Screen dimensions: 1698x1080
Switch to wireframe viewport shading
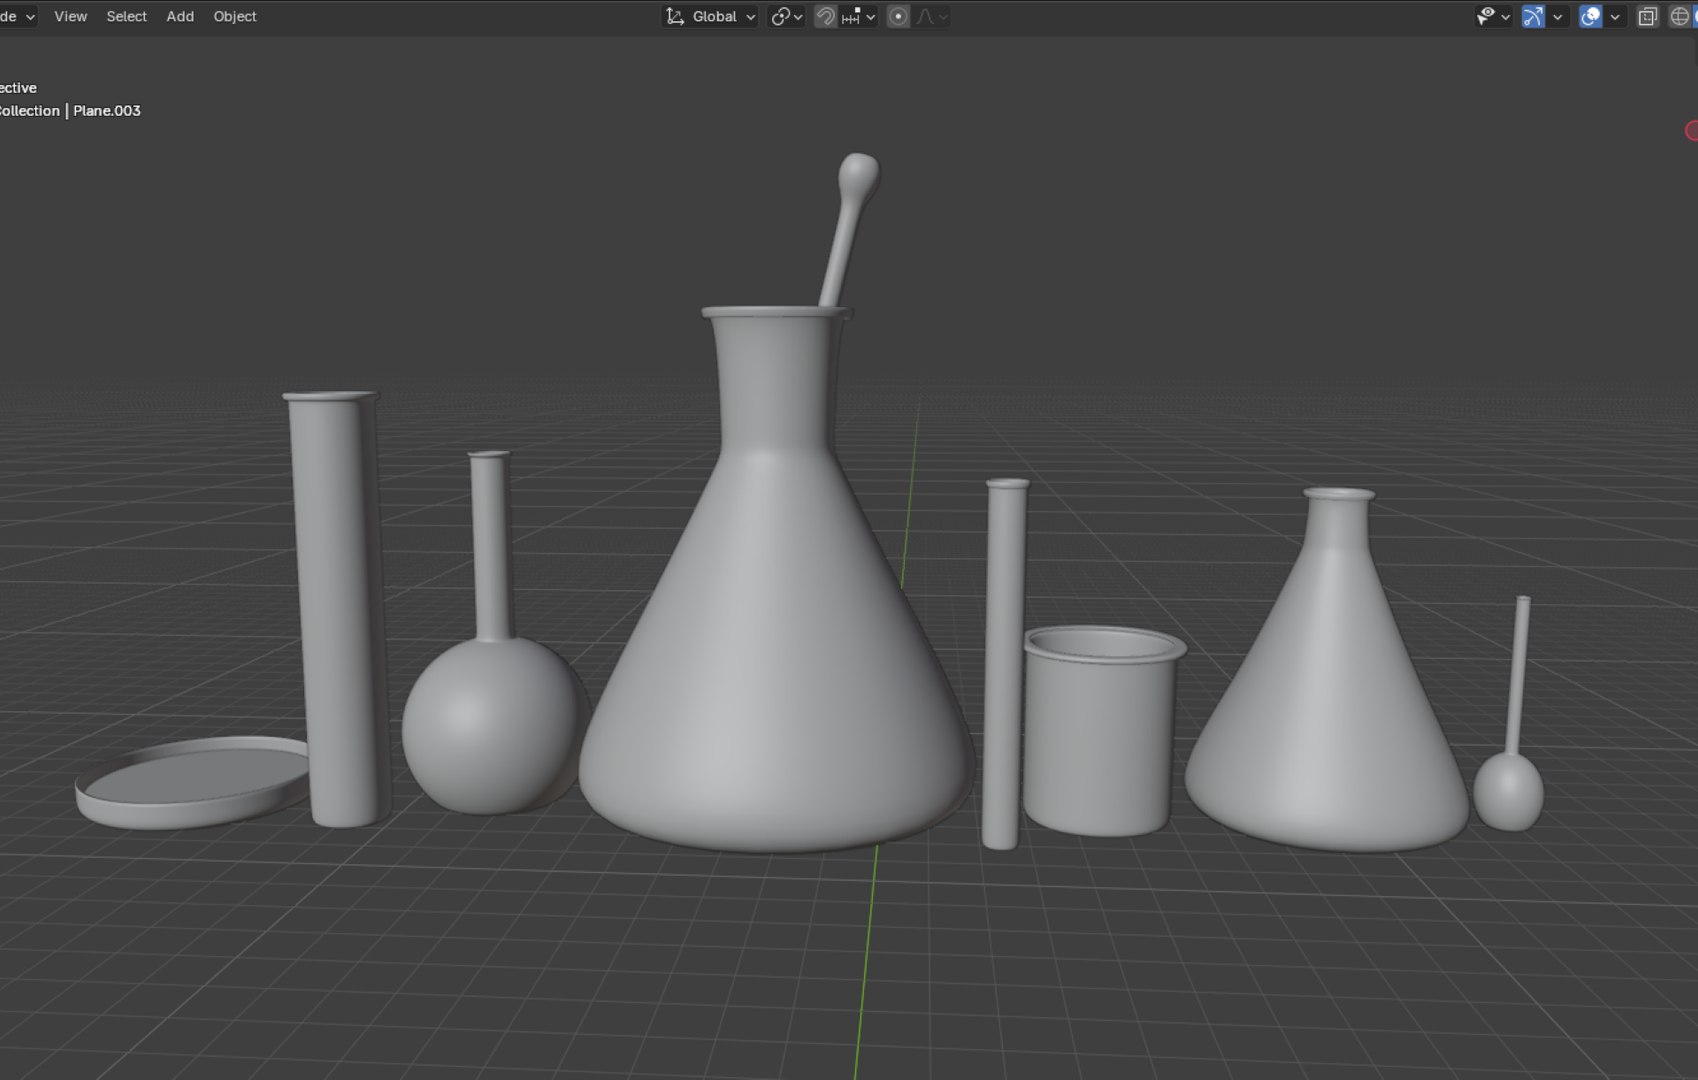click(1680, 16)
